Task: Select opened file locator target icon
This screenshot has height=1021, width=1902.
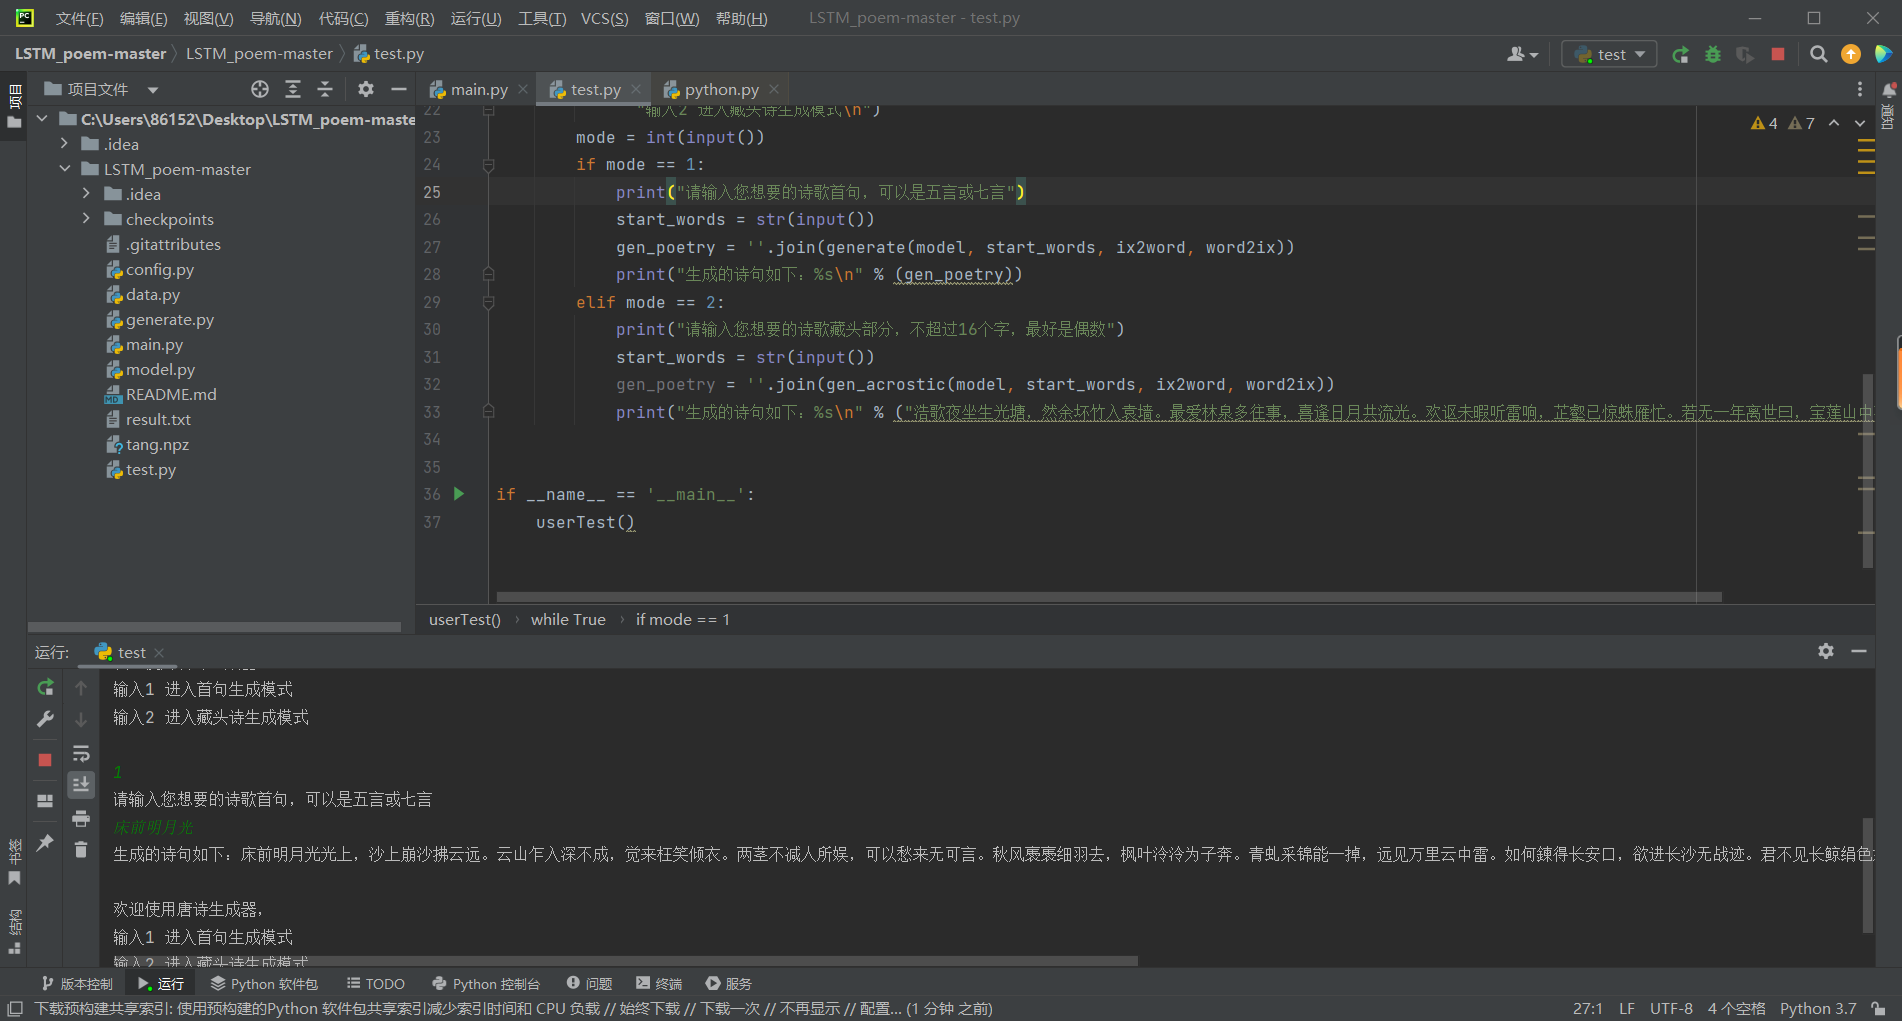Action: [x=260, y=89]
